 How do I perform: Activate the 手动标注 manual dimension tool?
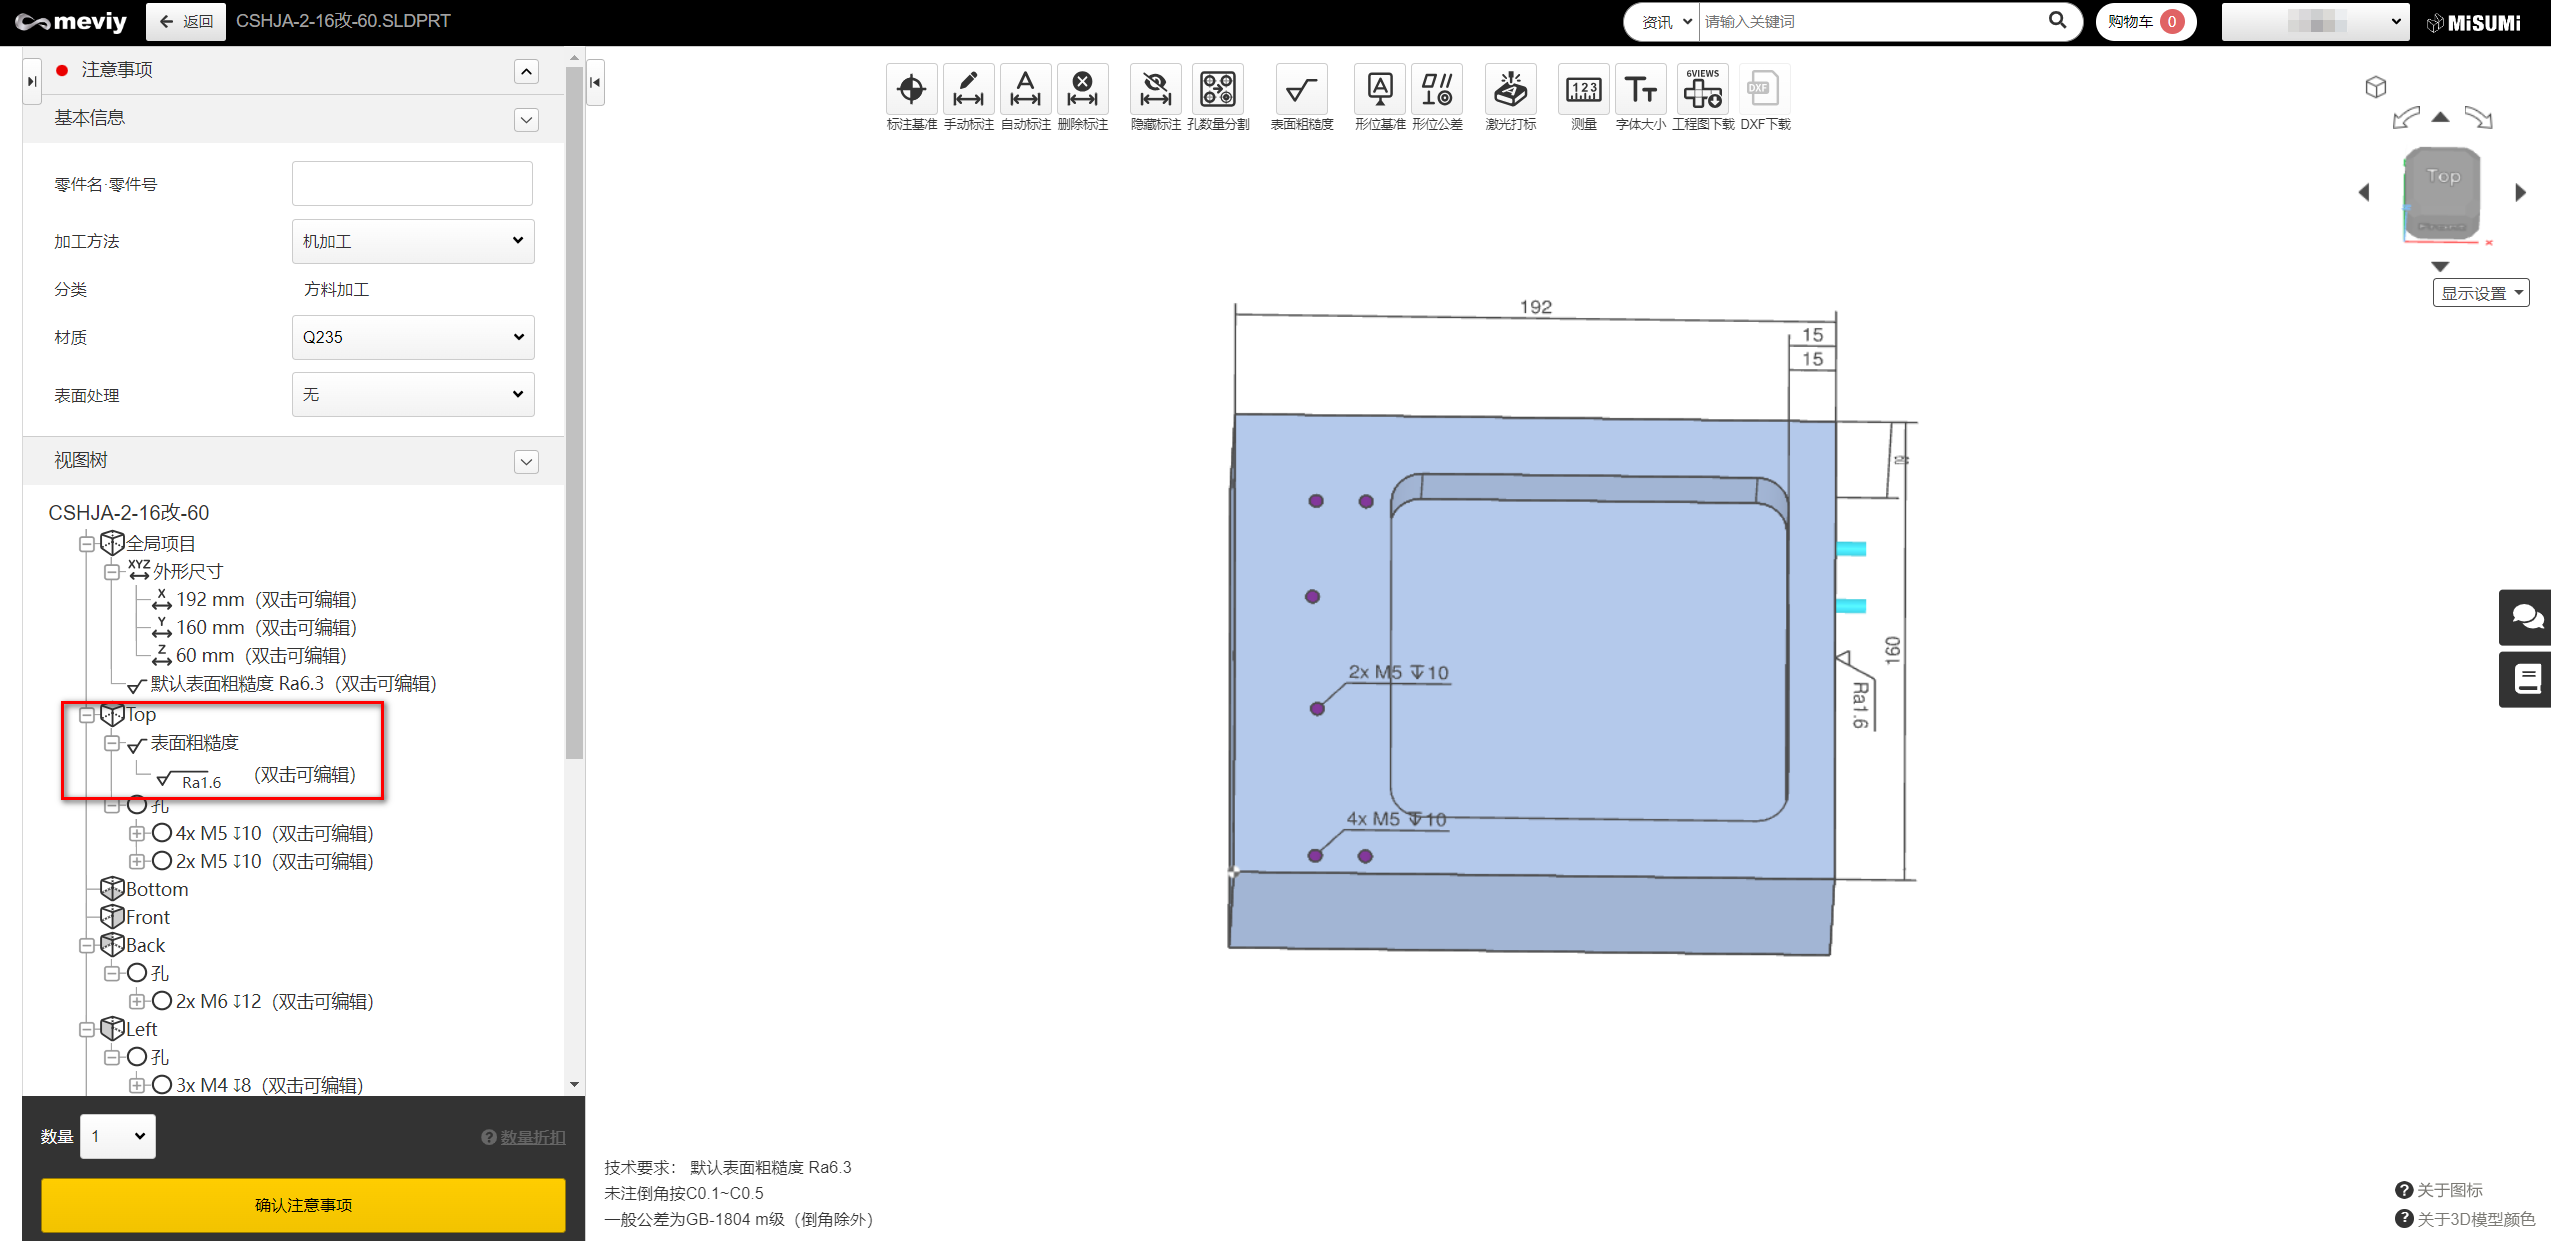[x=967, y=91]
